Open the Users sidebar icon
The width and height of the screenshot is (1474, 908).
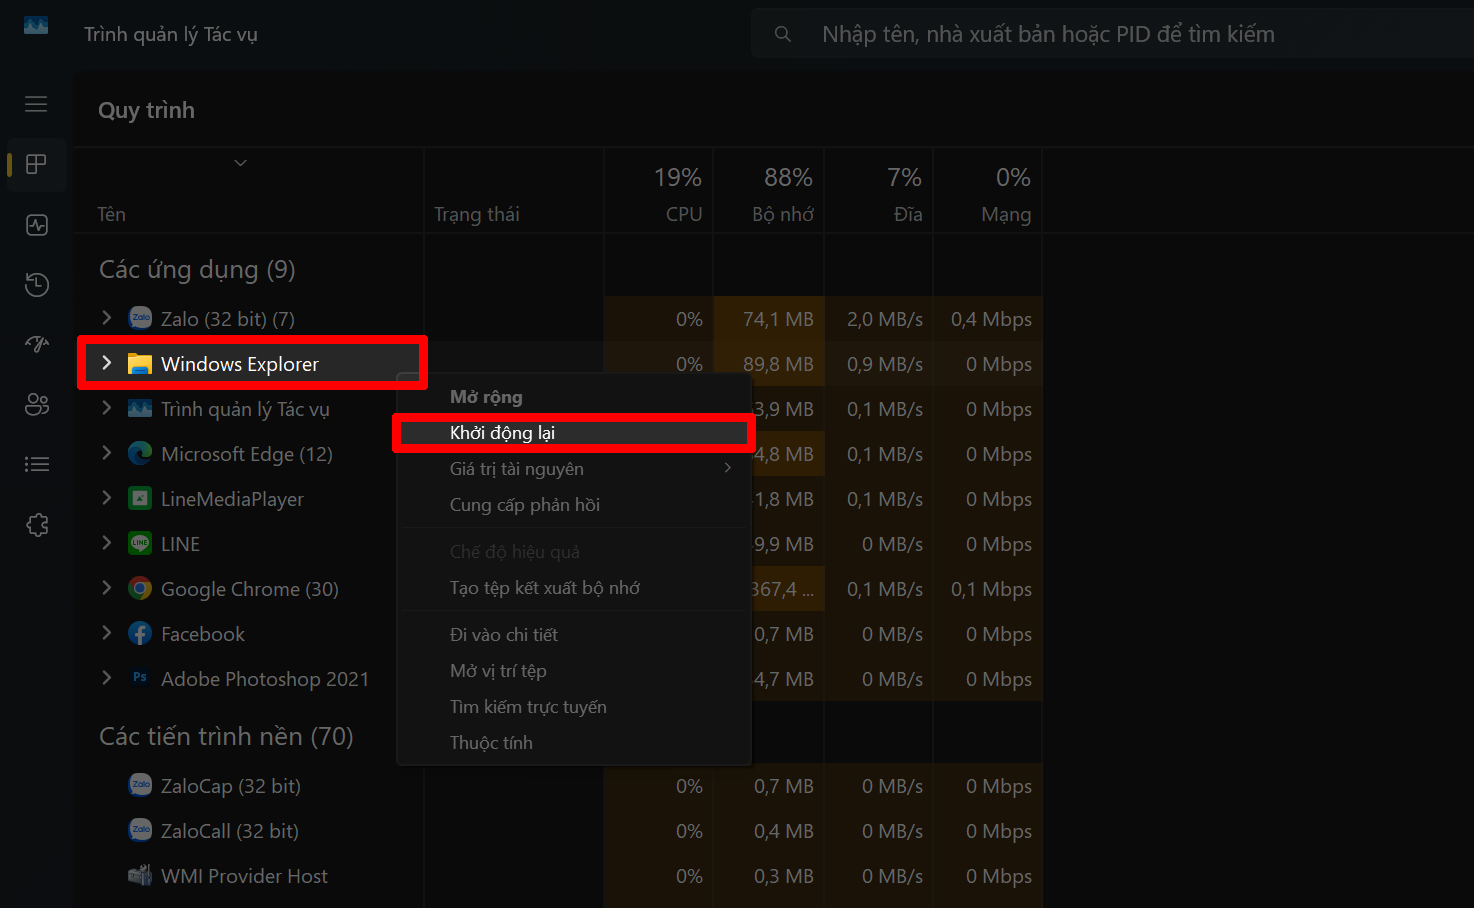click(37, 405)
